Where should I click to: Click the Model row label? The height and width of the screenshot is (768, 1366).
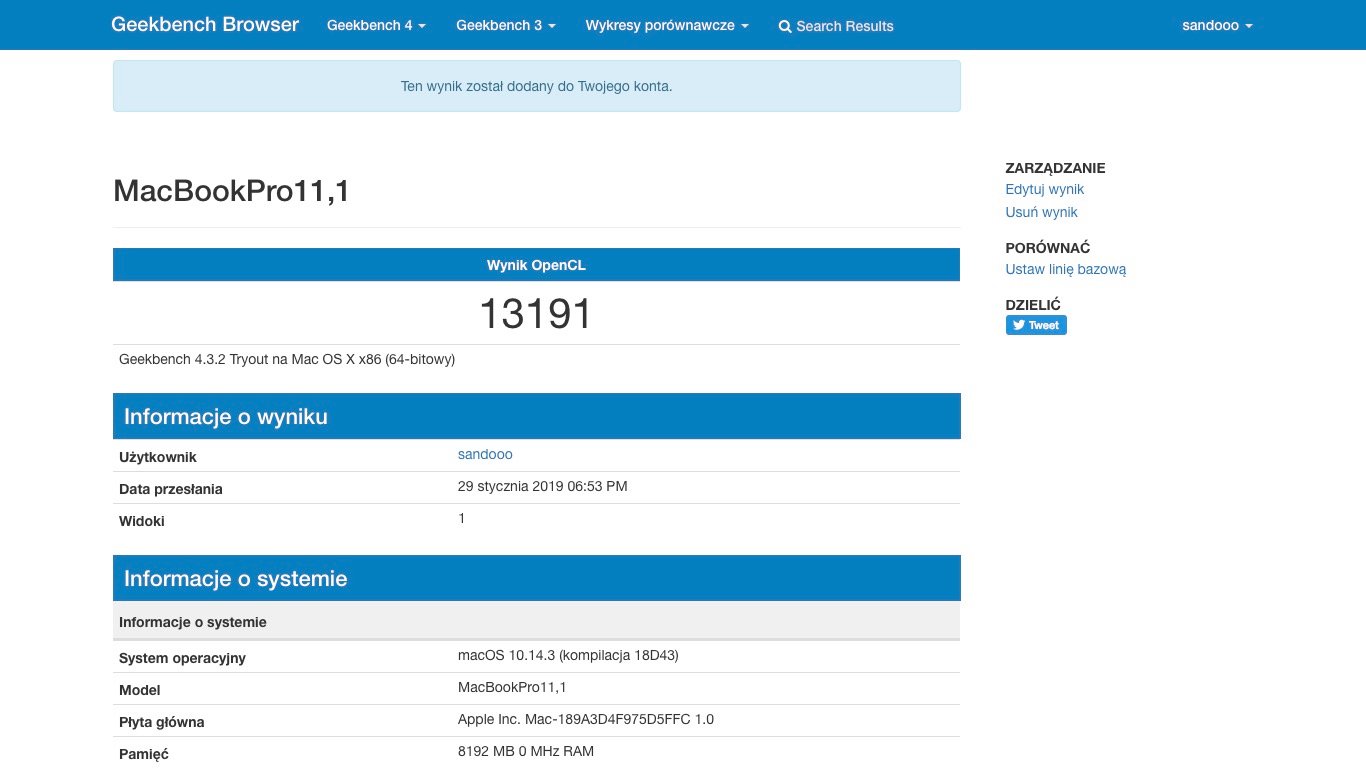140,690
